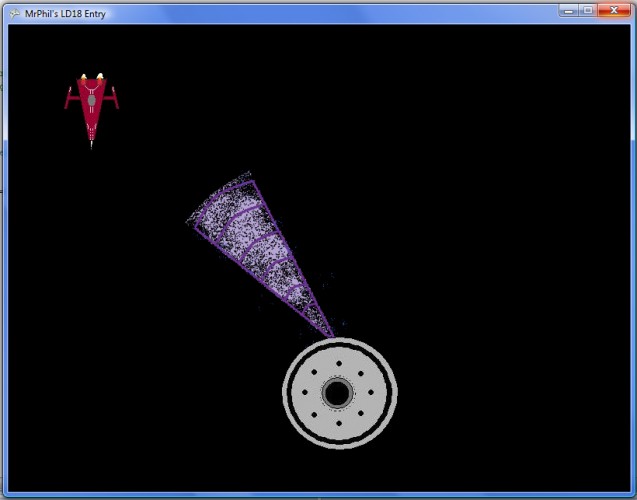Minimize the MrPhil's LD18 Entry window
Viewport: 637px width, 500px height.
(x=569, y=11)
